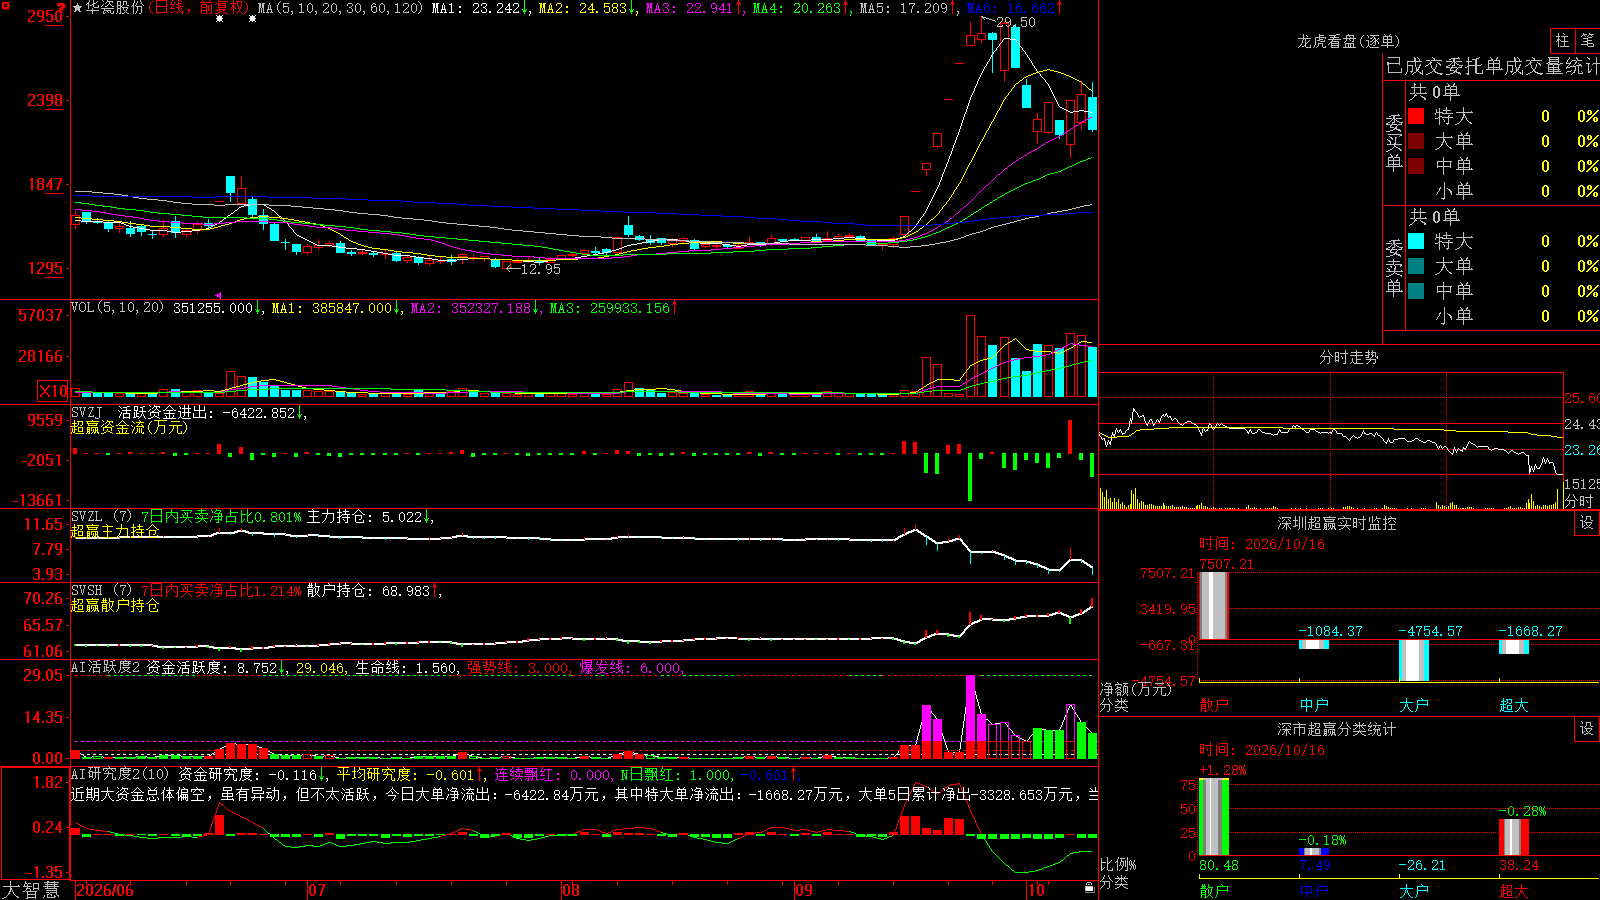Open 设 settings for 深市超赢分类统计
The width and height of the screenshot is (1600, 900).
tap(1587, 729)
